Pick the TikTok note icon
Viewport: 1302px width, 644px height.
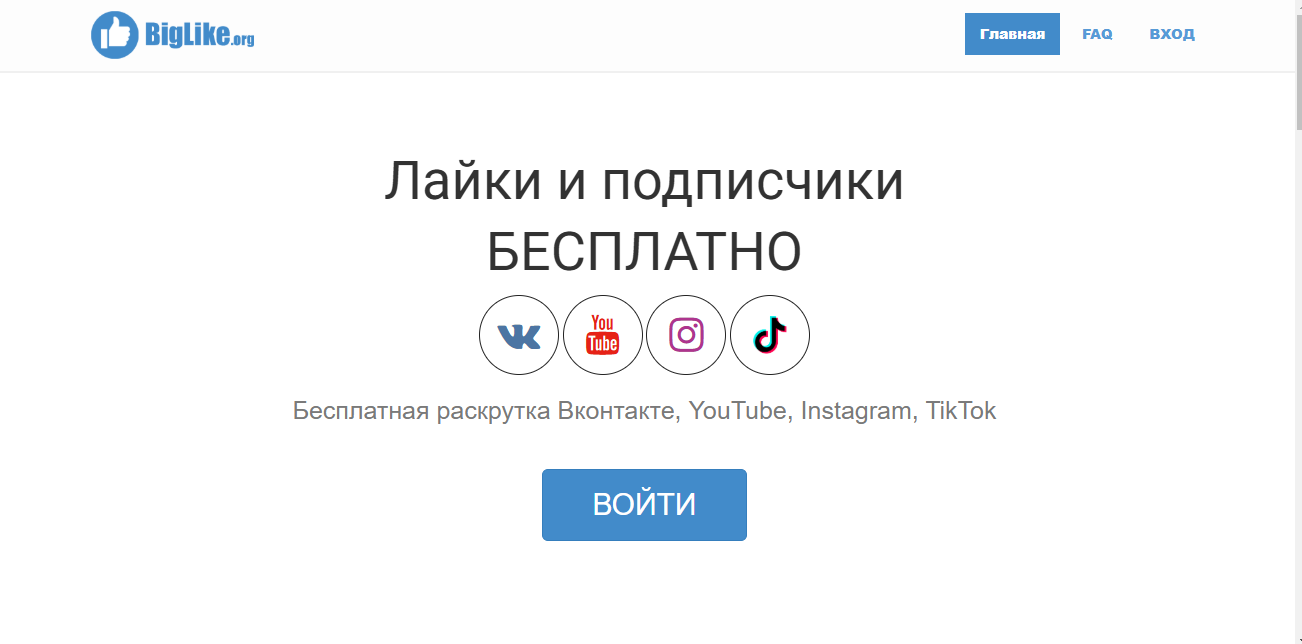770,335
